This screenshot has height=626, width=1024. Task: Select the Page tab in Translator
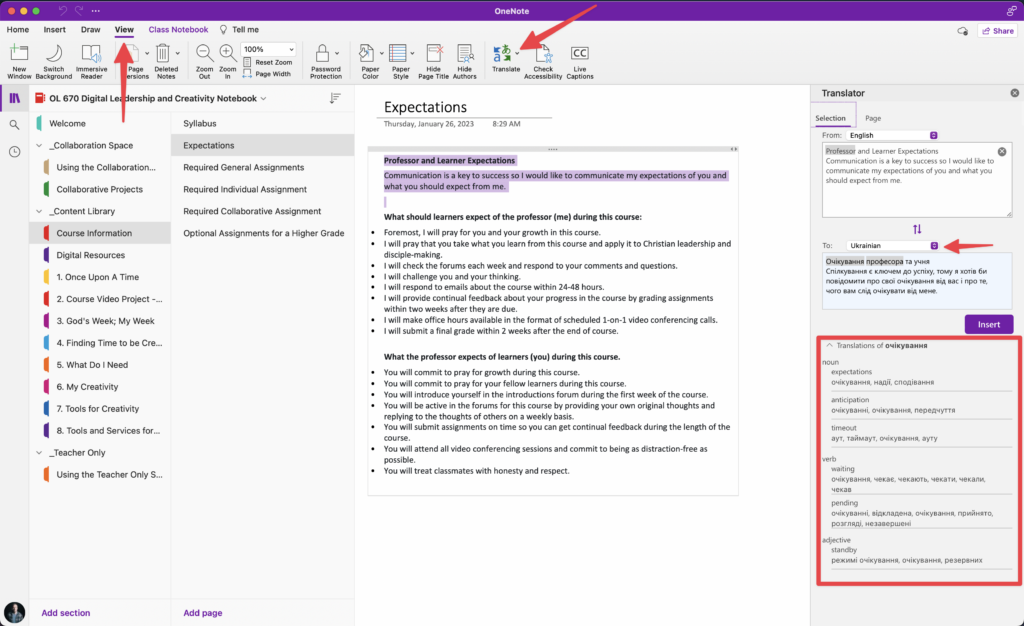click(x=872, y=118)
